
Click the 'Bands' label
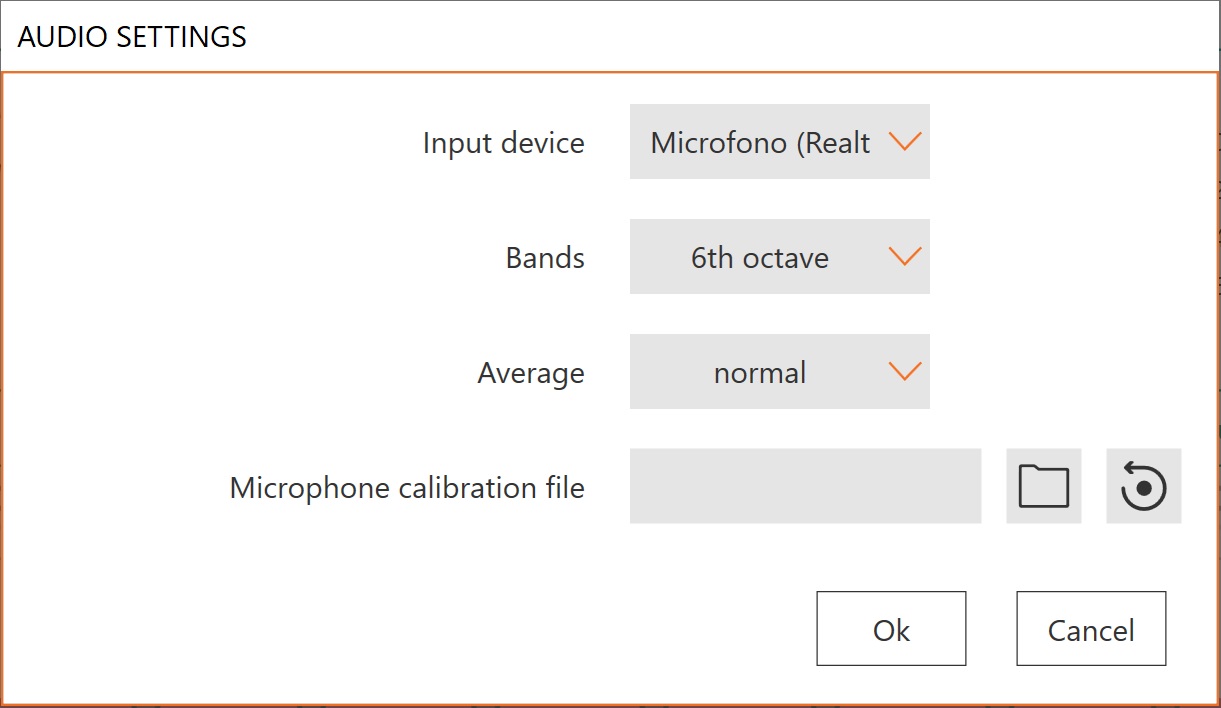pyautogui.click(x=545, y=258)
